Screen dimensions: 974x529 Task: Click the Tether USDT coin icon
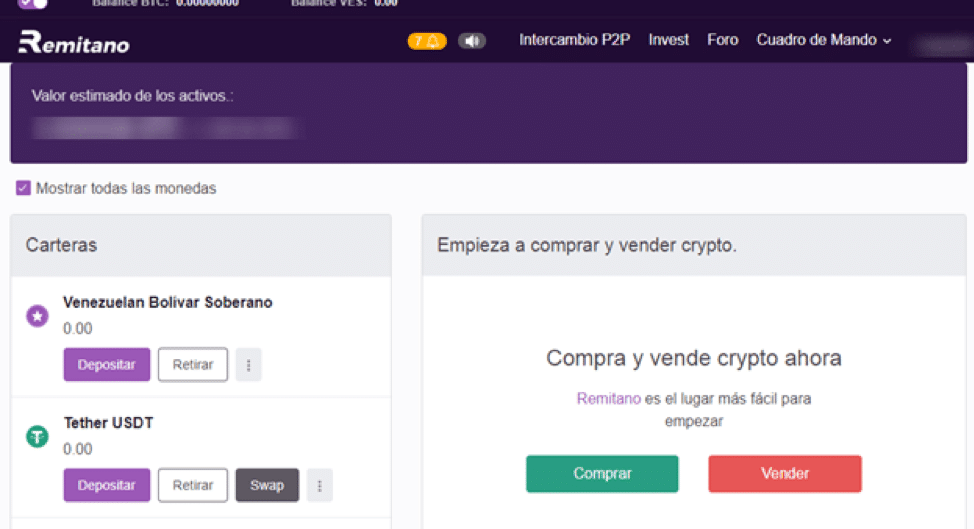tap(37, 436)
